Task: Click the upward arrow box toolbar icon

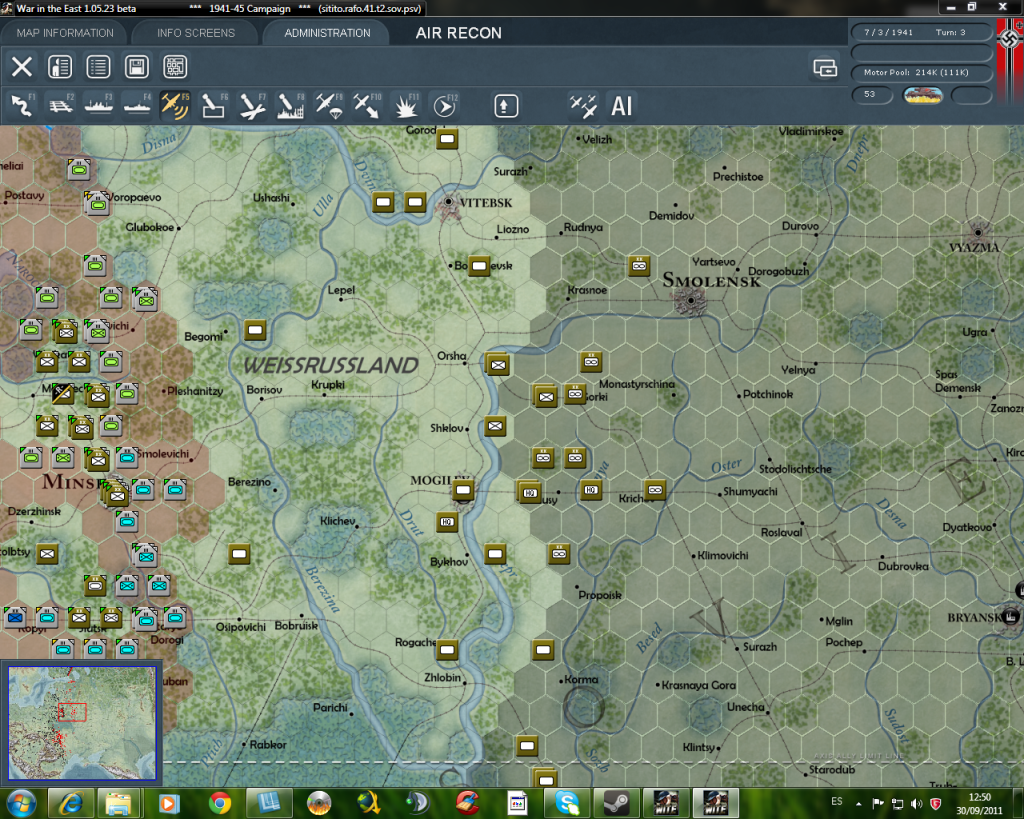Action: (x=505, y=106)
